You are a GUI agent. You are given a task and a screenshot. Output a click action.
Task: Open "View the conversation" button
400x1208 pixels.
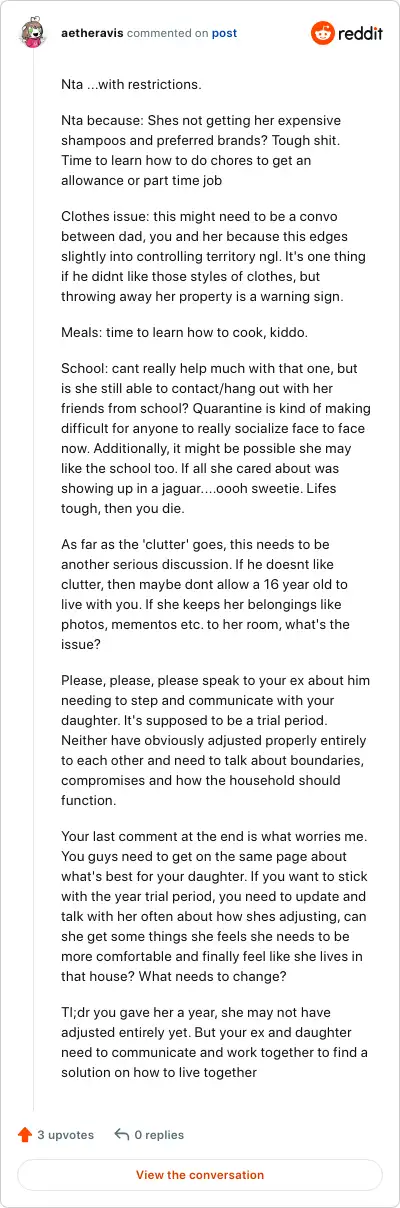pos(200,1175)
